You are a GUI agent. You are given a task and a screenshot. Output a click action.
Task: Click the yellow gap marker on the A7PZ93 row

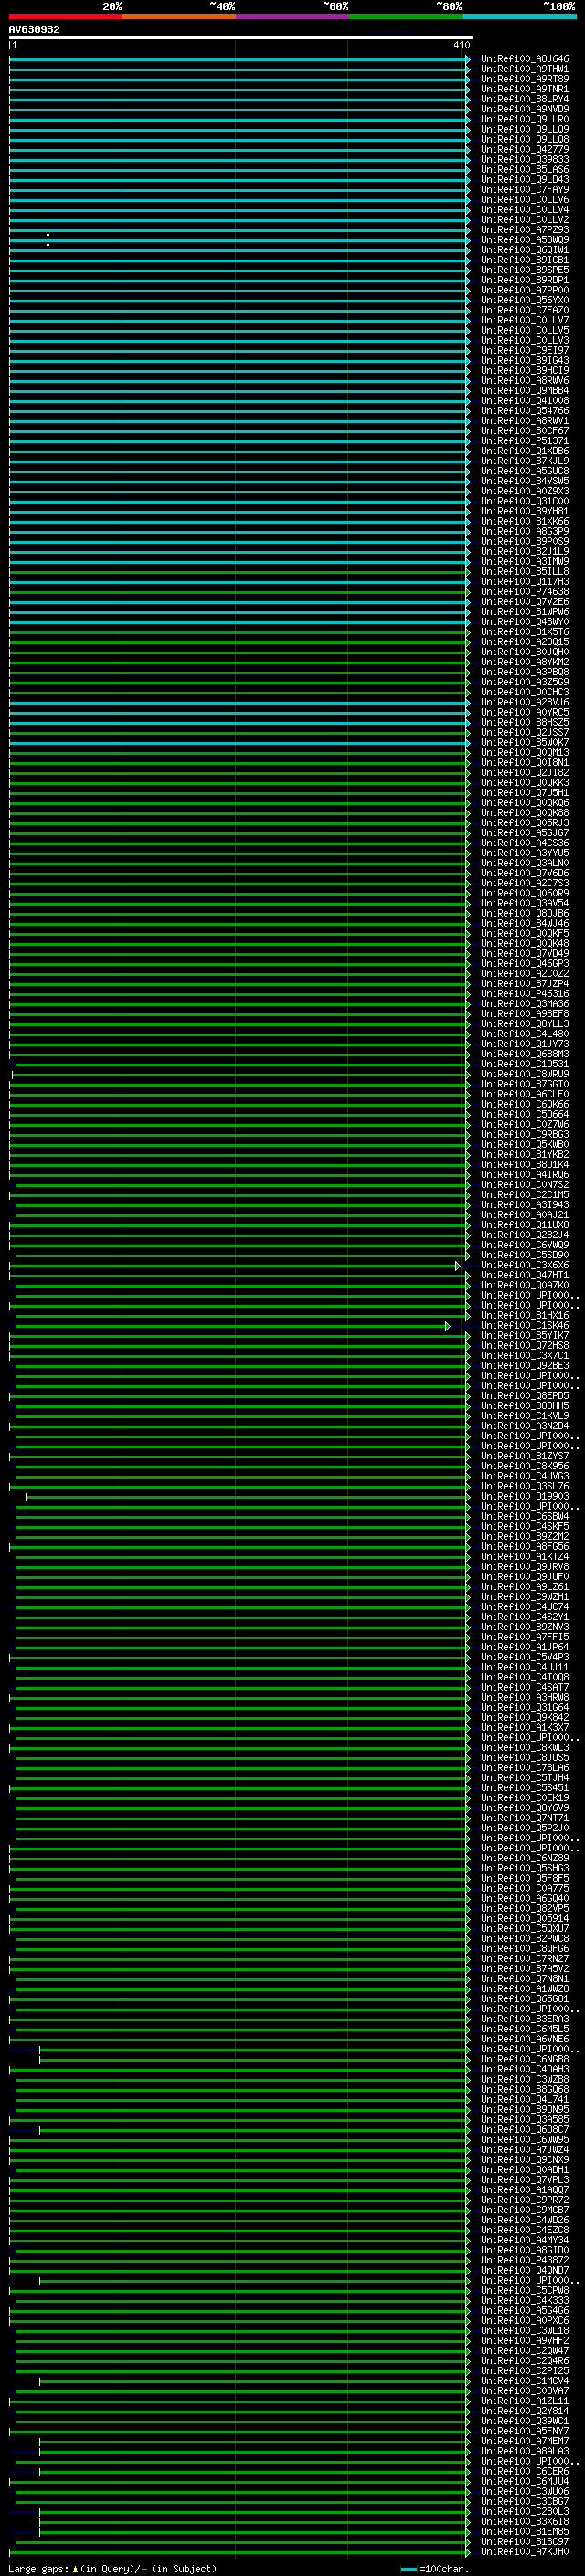[47, 235]
